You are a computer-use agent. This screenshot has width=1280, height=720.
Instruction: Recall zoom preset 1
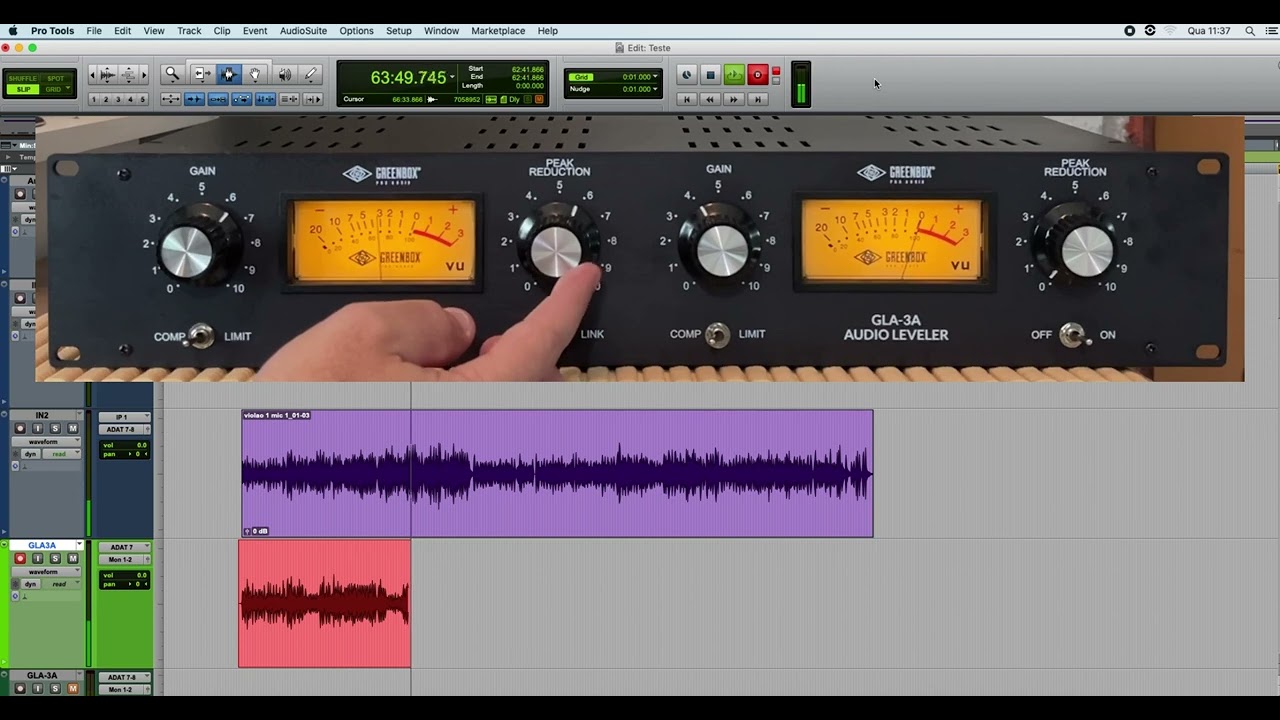94,99
